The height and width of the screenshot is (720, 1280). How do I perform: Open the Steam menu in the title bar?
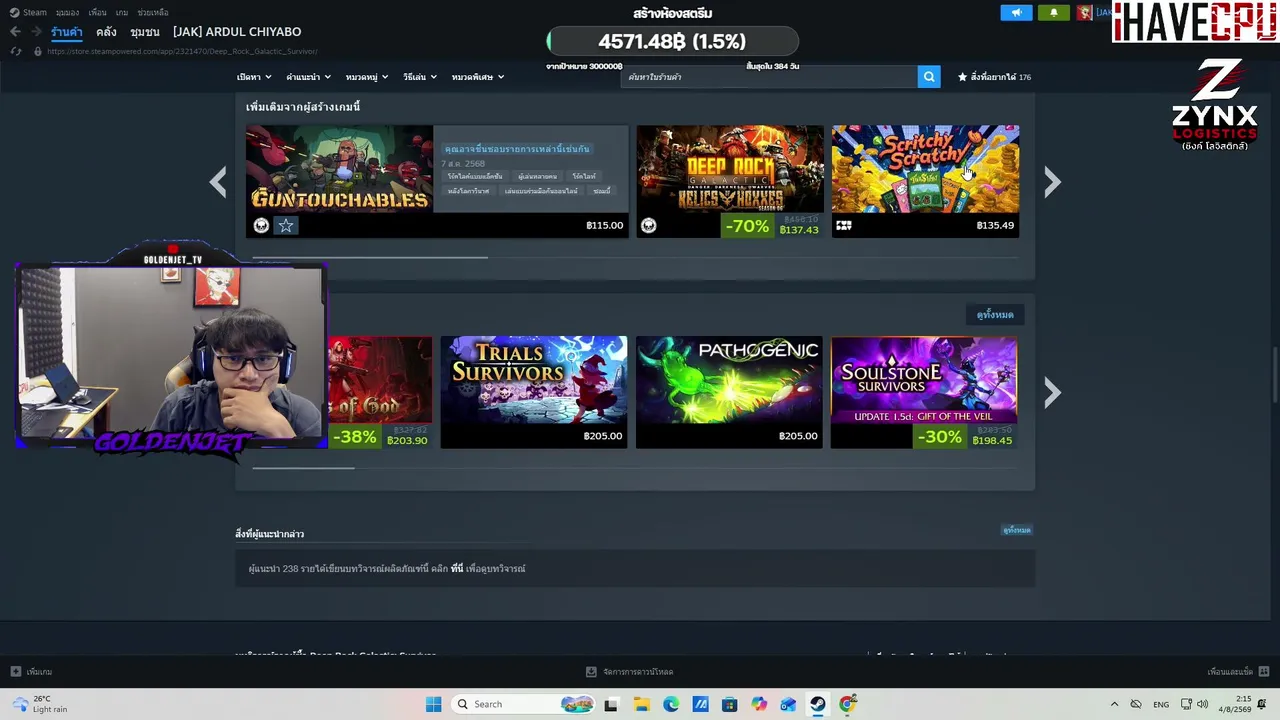coord(28,13)
